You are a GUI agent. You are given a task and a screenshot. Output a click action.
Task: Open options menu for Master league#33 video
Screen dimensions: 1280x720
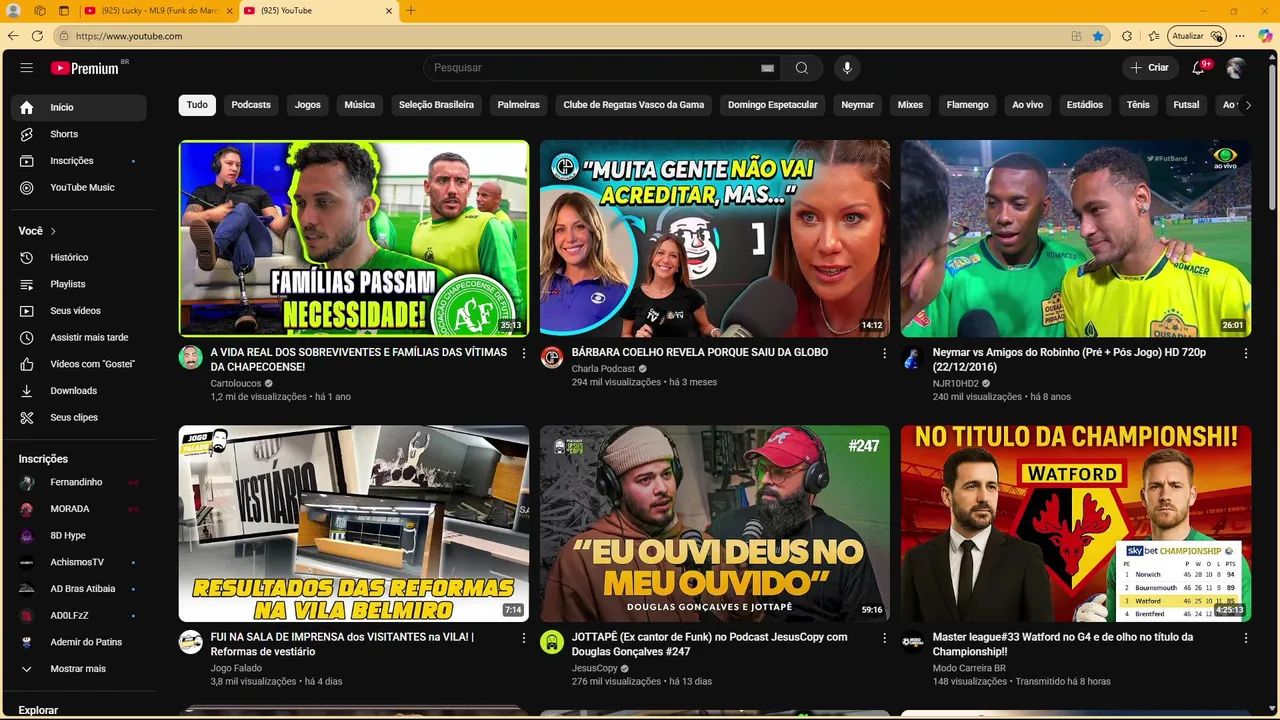tap(1245, 638)
